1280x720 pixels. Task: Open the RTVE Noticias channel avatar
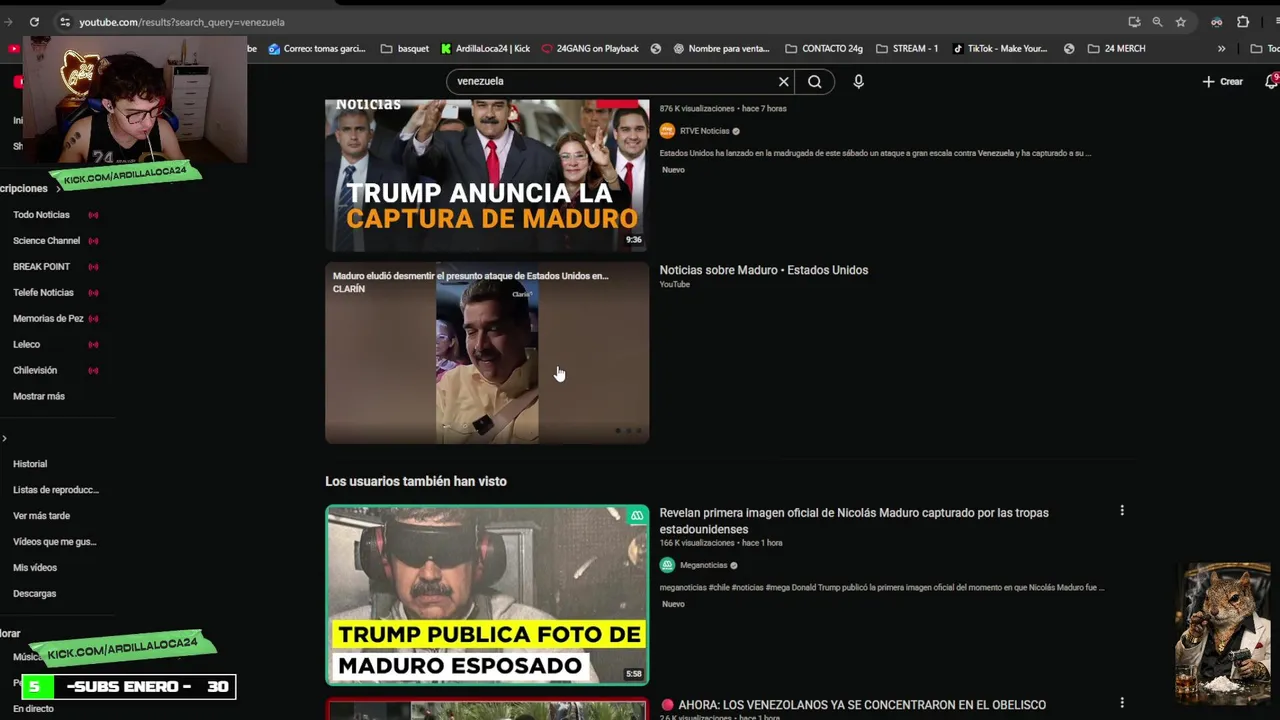click(x=667, y=131)
